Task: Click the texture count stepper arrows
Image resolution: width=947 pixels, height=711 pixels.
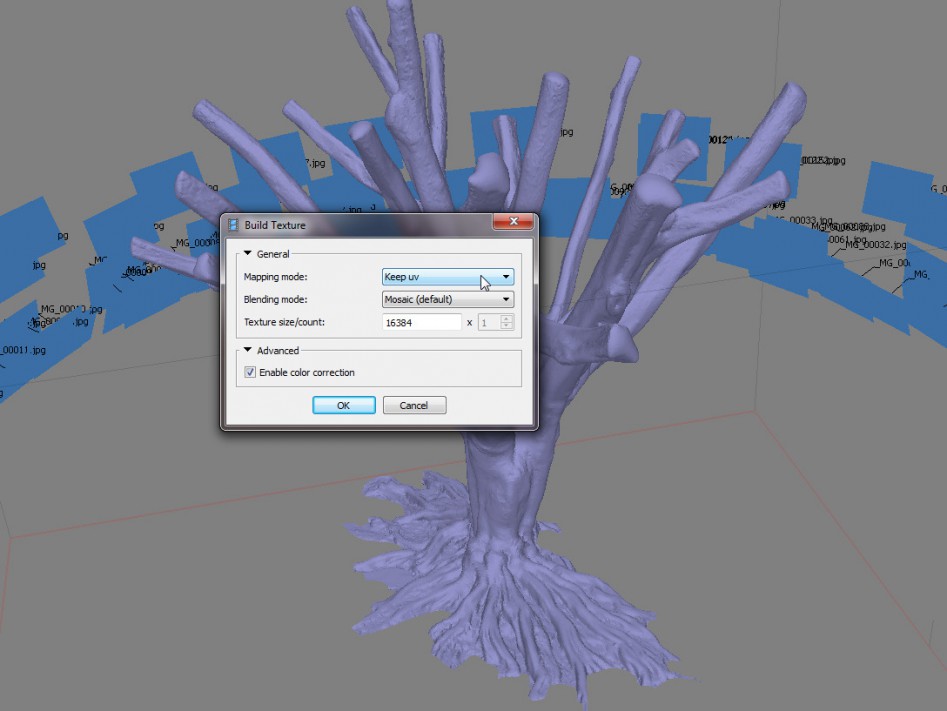Action: [x=507, y=323]
